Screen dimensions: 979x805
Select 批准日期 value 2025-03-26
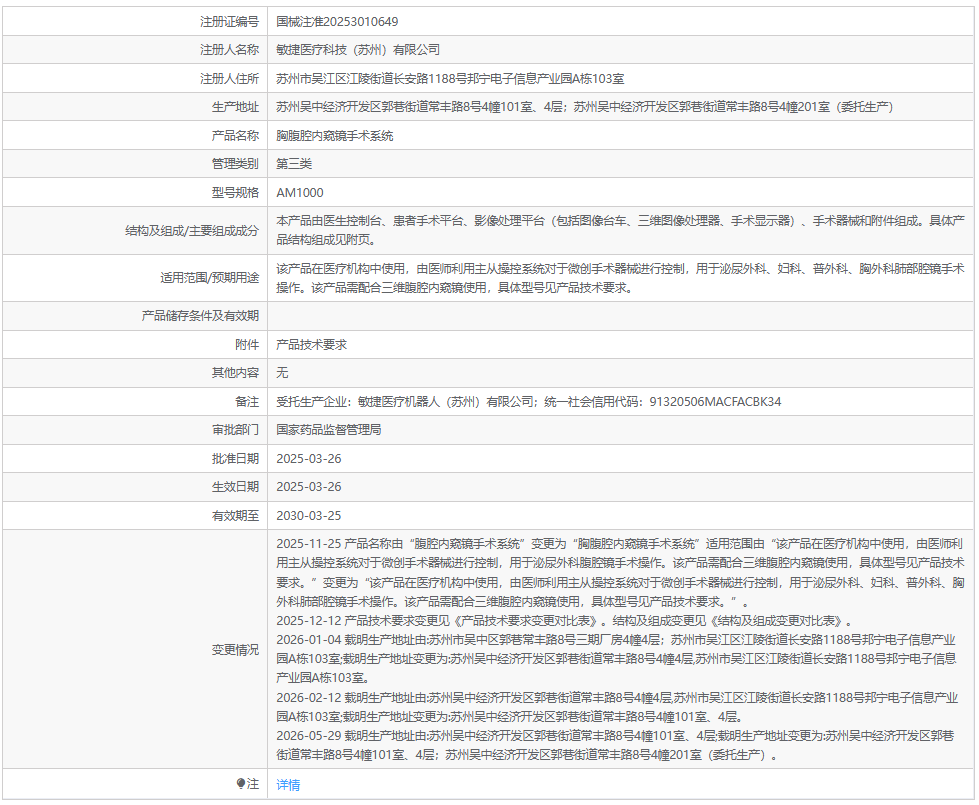tap(308, 458)
